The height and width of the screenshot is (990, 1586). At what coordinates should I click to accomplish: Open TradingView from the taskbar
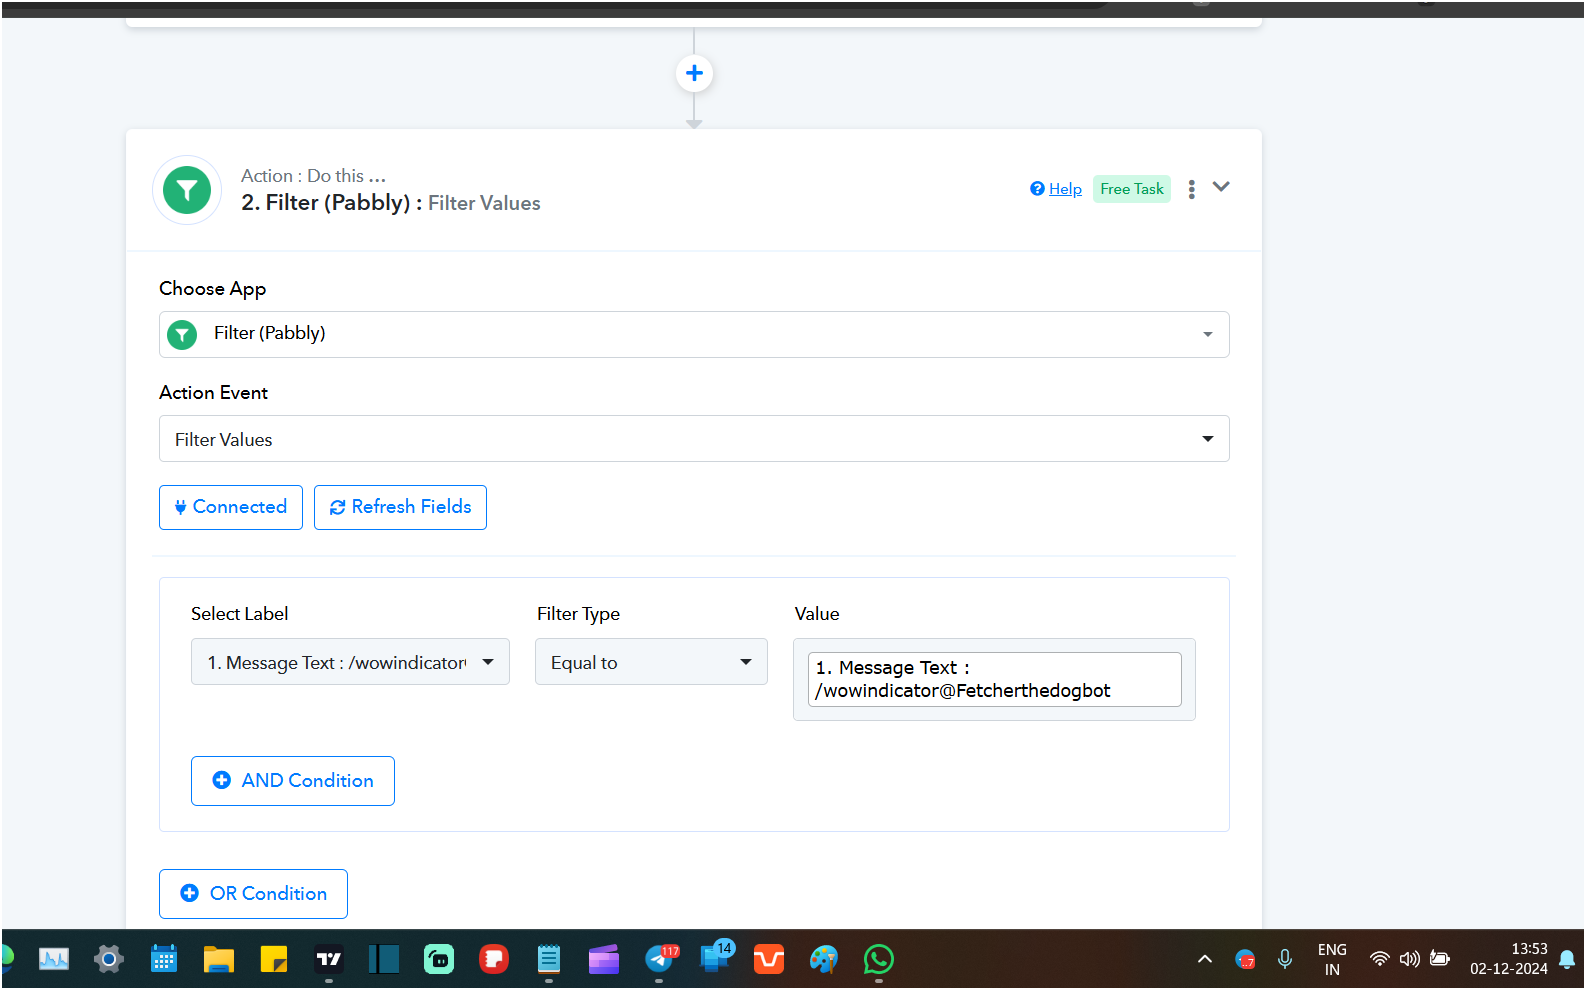coord(329,960)
